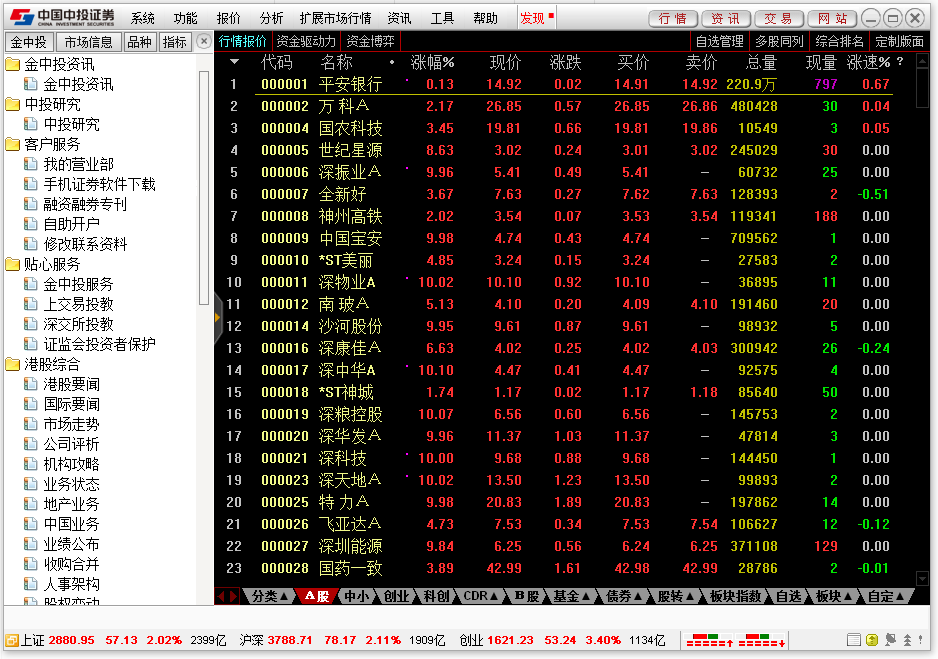Collapse the 港股综合 folder
The width and height of the screenshot is (938, 659).
point(13,364)
